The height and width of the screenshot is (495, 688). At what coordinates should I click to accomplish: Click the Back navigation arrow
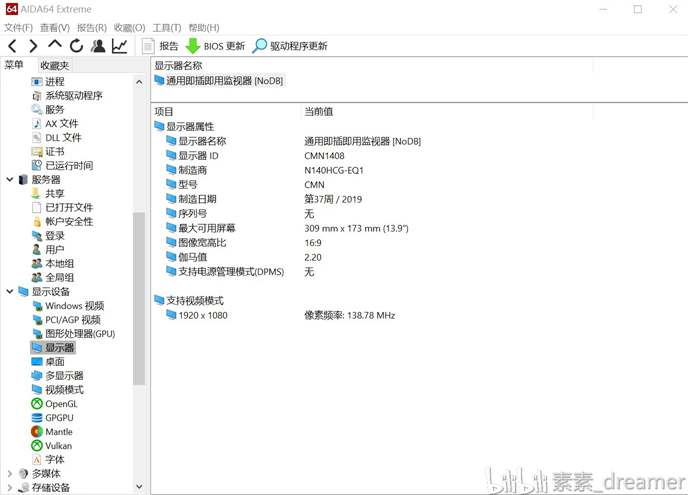(12, 46)
